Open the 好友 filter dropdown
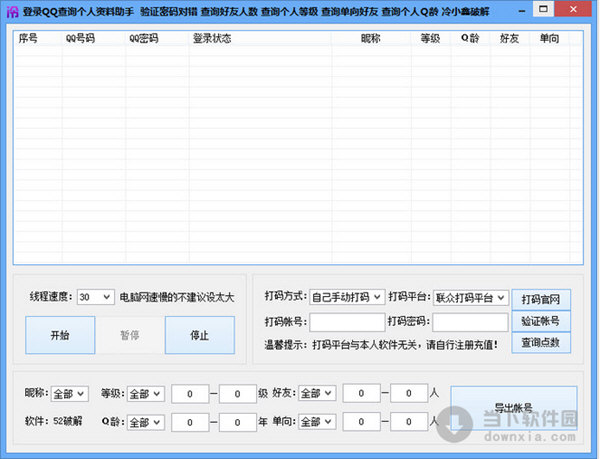This screenshot has height=459, width=600. (x=317, y=393)
